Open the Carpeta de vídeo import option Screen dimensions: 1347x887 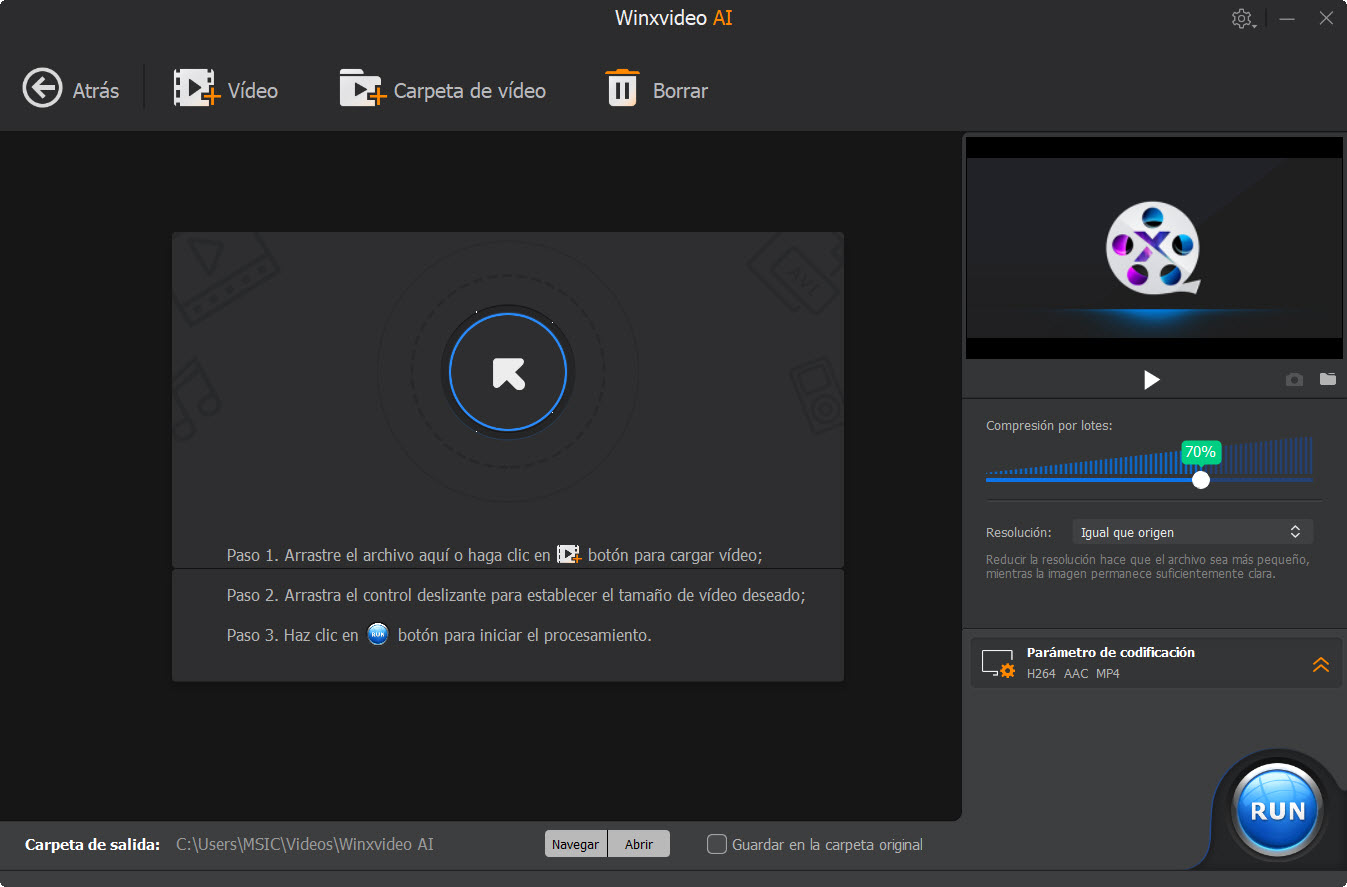click(362, 88)
